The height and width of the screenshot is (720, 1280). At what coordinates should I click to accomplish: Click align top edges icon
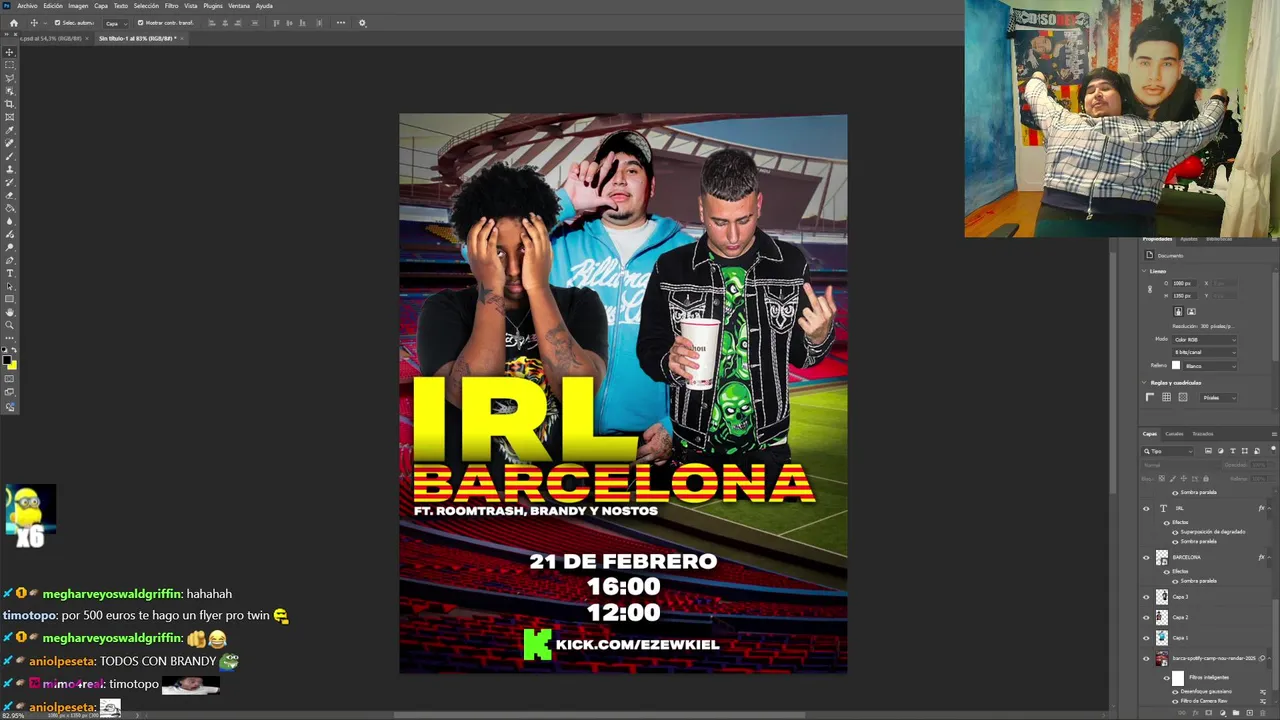(x=276, y=23)
